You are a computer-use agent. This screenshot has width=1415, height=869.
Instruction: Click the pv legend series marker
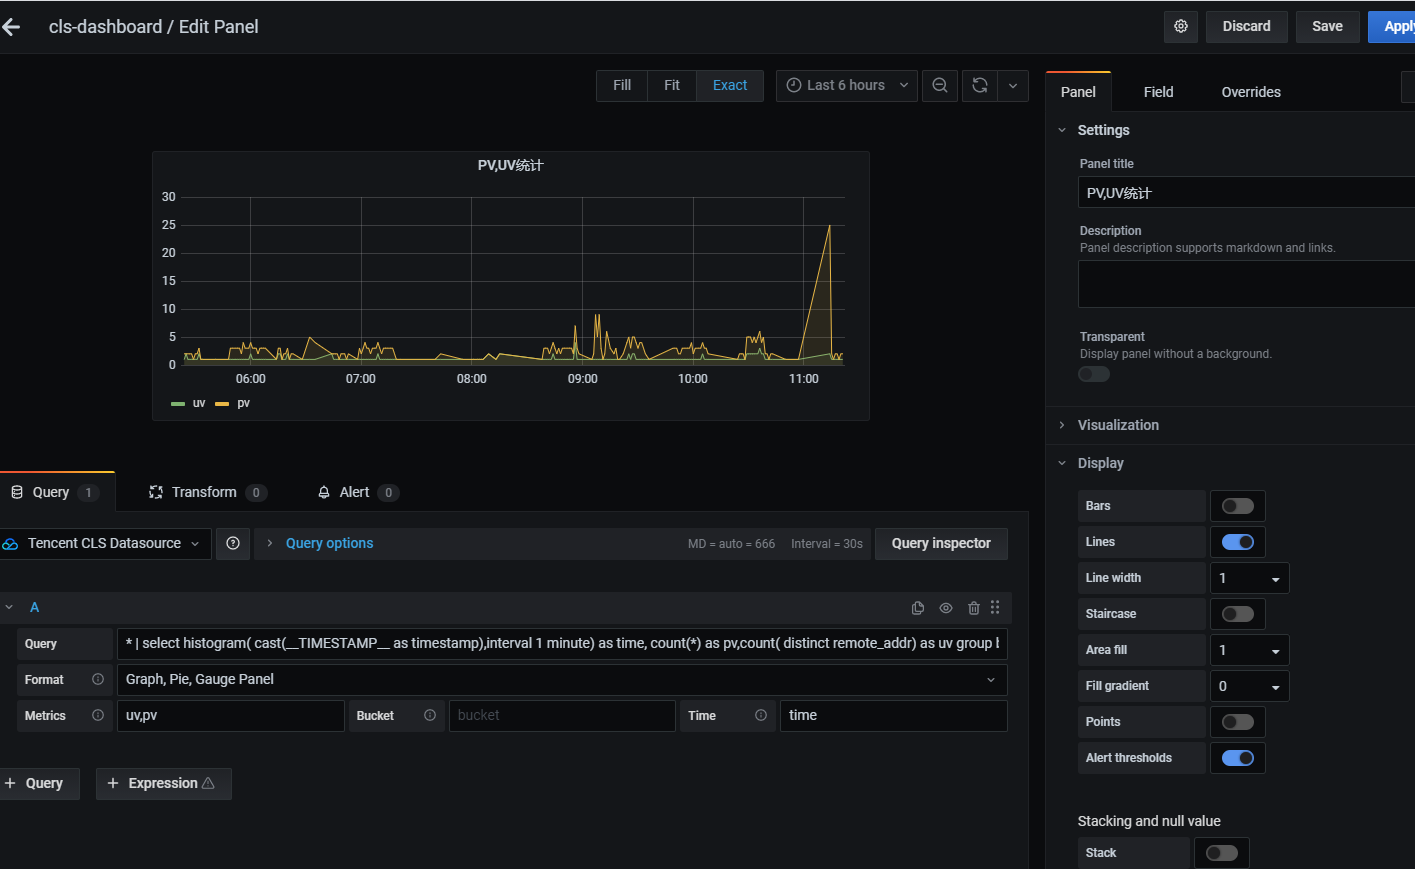pos(222,404)
